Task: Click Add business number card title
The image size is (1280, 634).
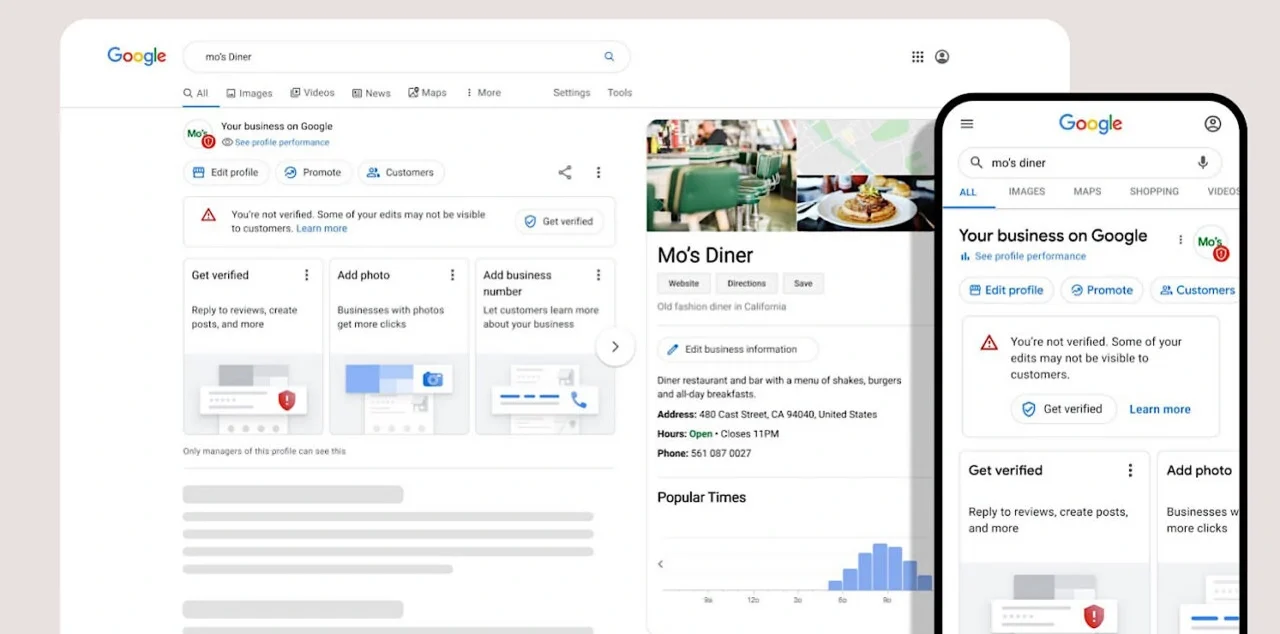Action: tap(517, 283)
